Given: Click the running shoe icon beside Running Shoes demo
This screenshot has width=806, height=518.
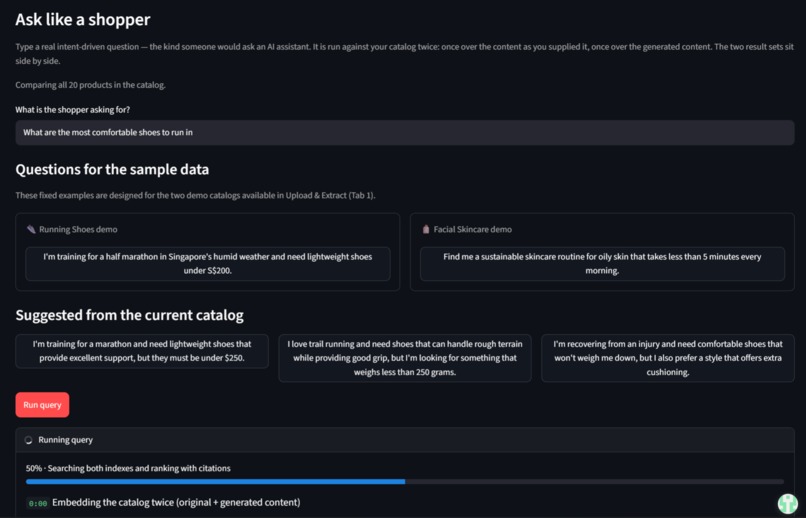Looking at the screenshot, I should tap(31, 229).
